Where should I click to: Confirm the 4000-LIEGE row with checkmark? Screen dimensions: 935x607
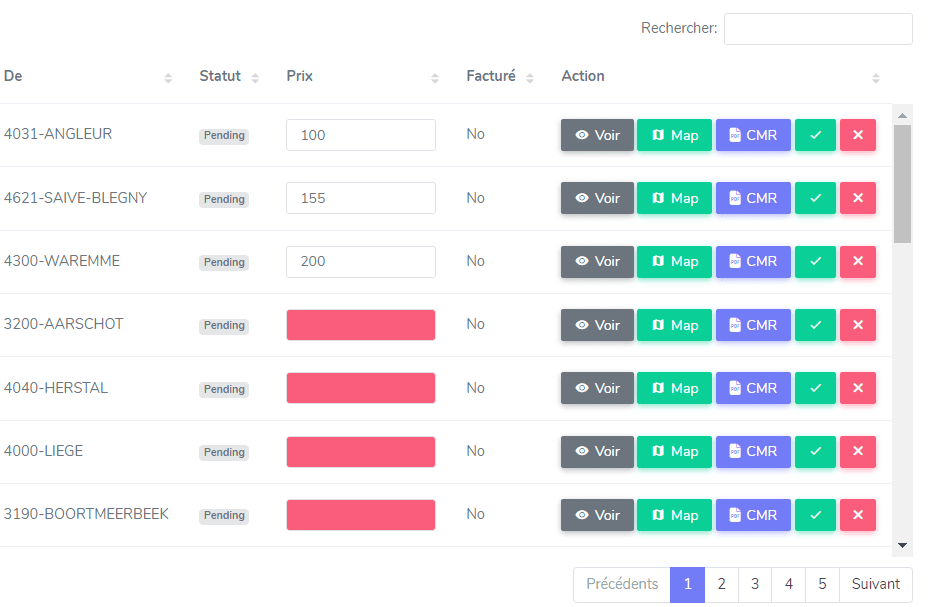(815, 452)
